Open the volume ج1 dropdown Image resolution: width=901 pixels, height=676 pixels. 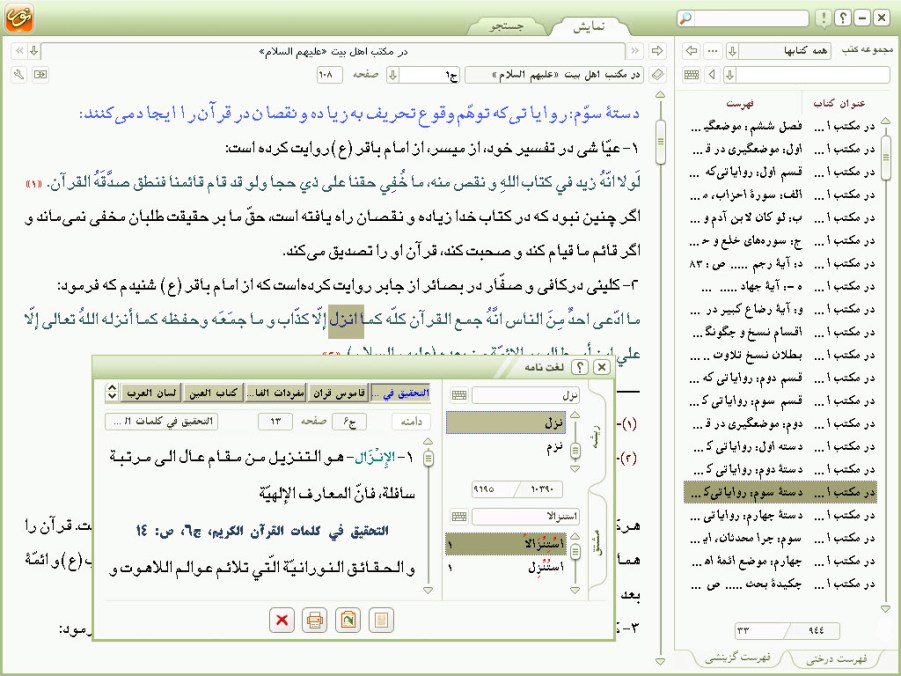tap(393, 75)
